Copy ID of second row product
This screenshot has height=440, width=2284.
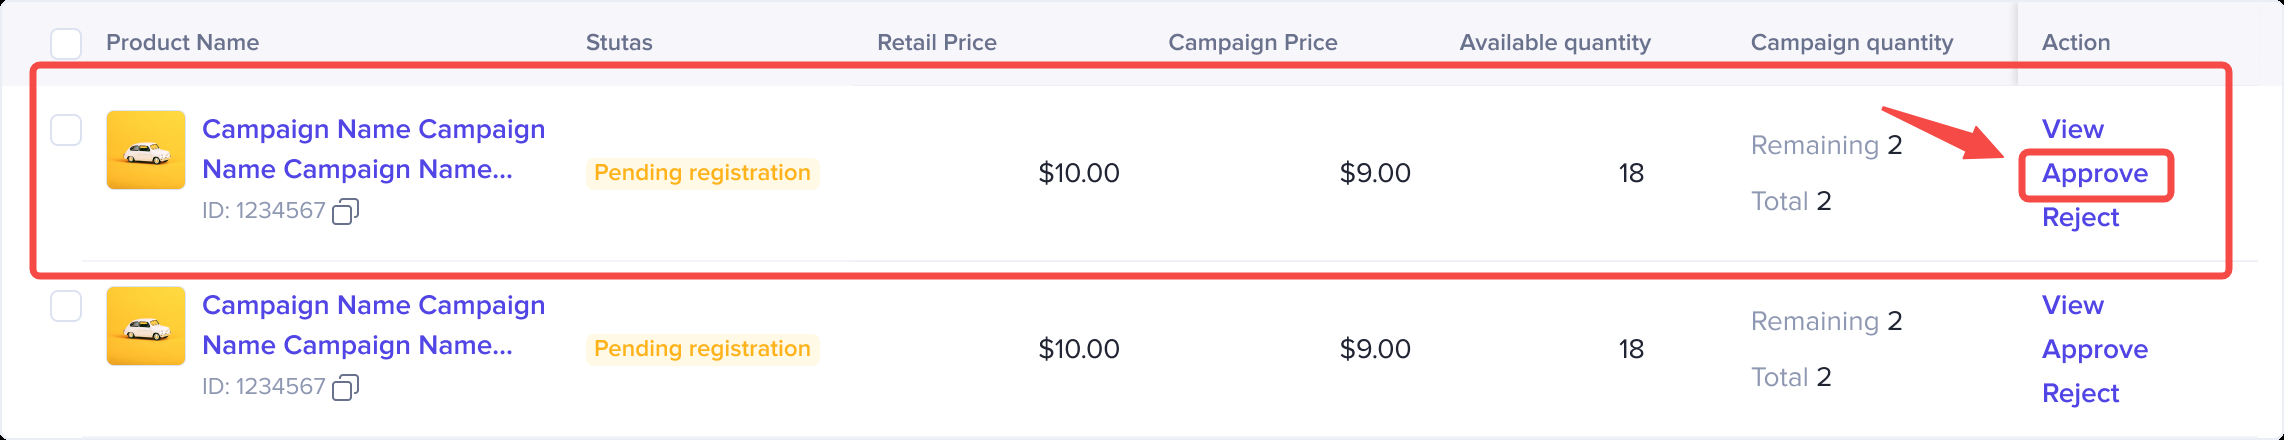tap(345, 387)
